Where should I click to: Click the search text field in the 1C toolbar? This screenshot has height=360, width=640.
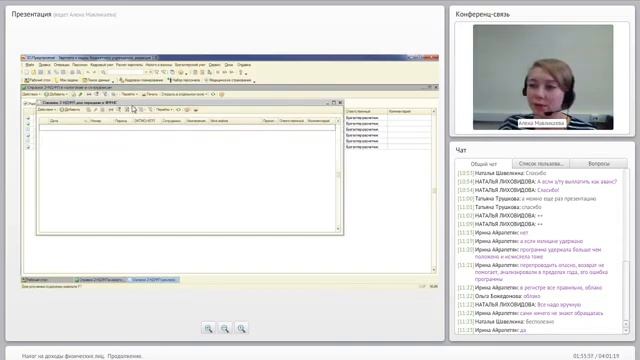[126, 72]
